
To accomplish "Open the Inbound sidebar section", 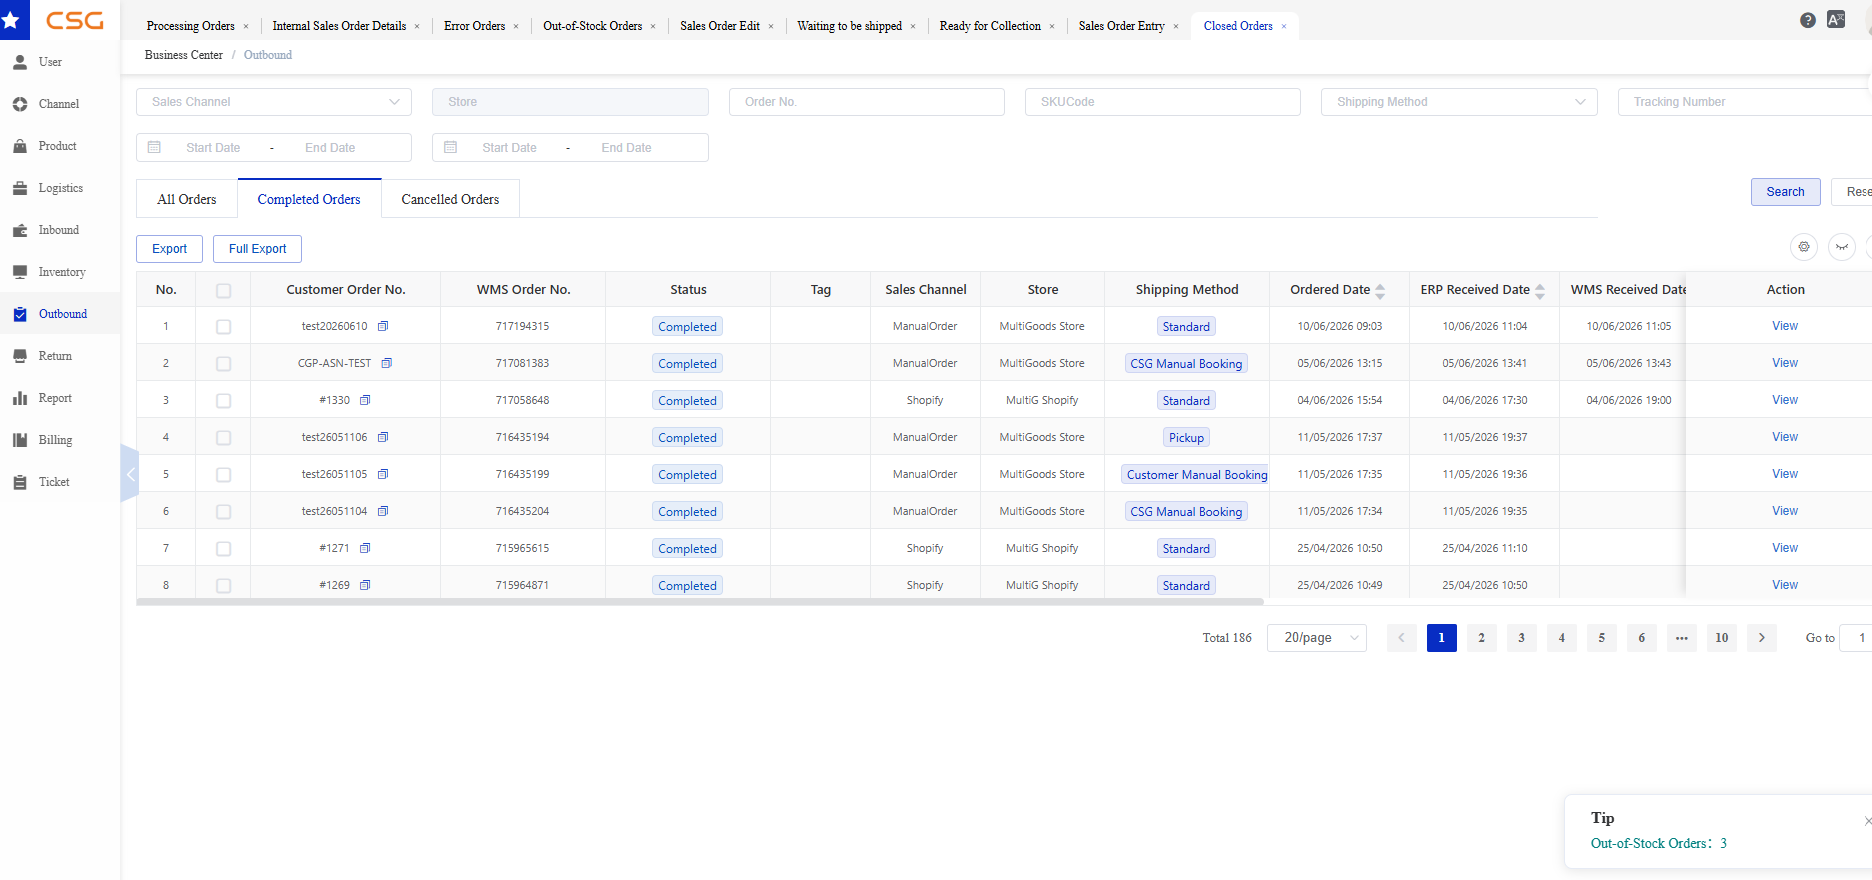I will (58, 230).
